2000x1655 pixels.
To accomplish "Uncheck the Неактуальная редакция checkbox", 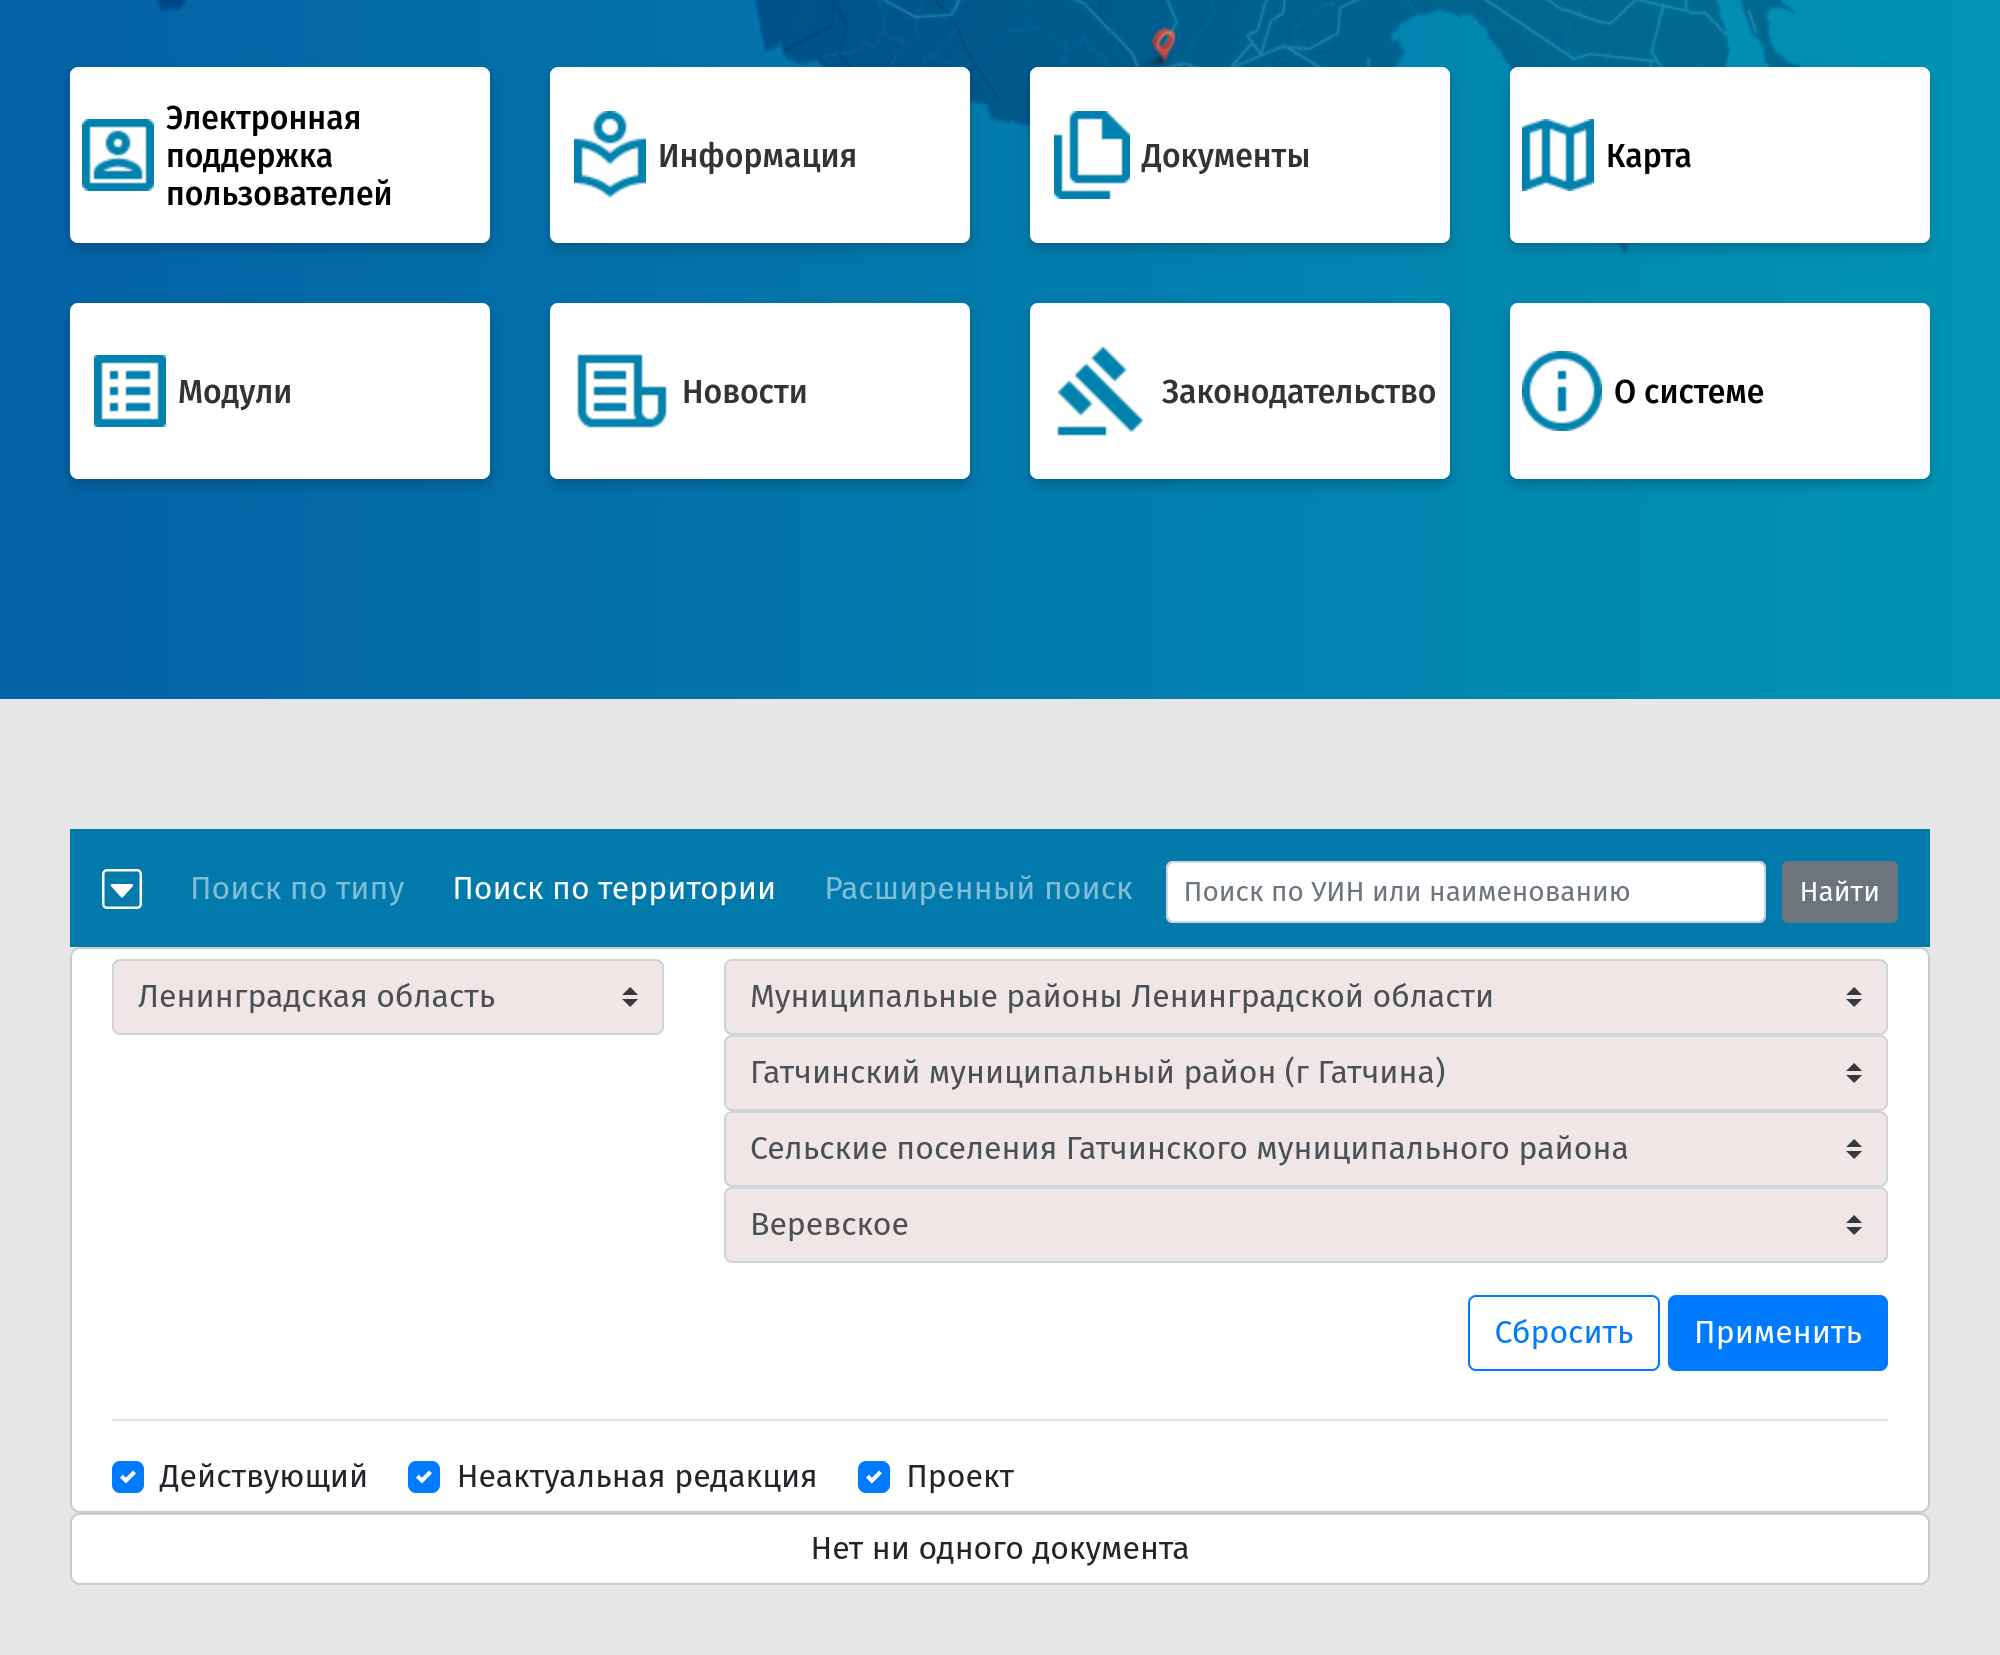I will coord(424,1477).
